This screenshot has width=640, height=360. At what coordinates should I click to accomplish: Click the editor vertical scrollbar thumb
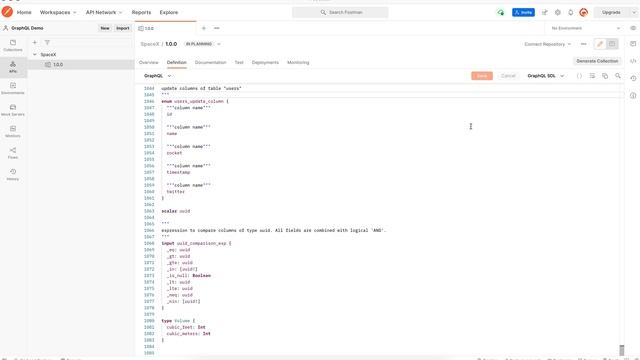622,350
